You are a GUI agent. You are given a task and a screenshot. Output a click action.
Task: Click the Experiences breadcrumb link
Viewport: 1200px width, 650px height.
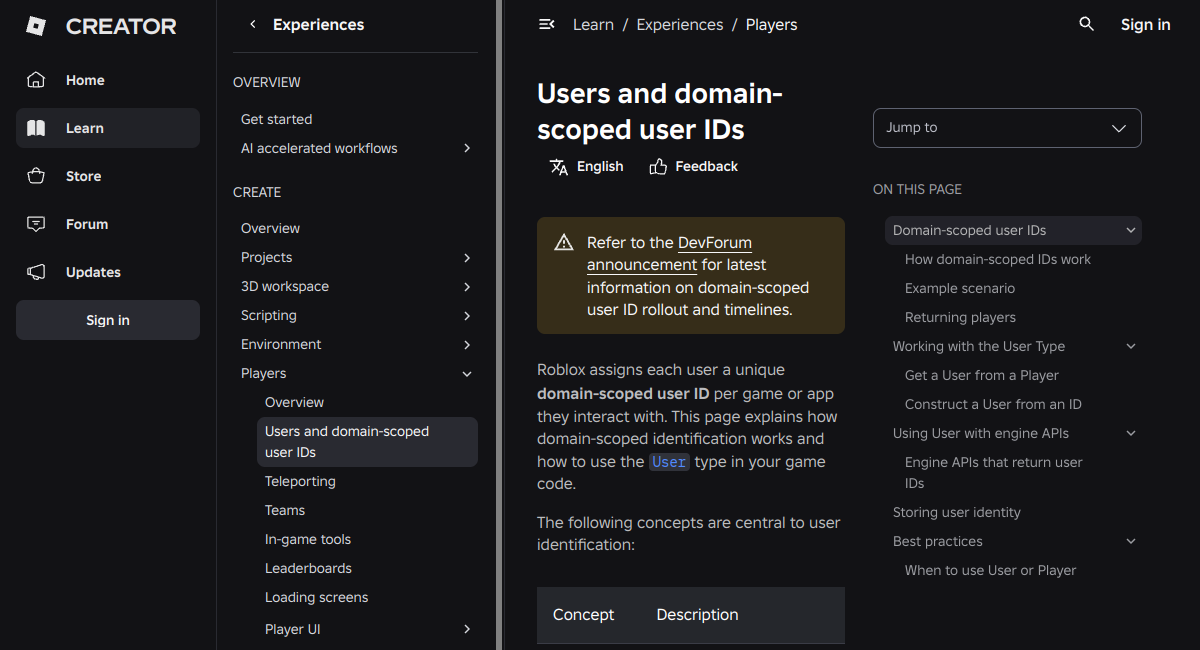[680, 24]
